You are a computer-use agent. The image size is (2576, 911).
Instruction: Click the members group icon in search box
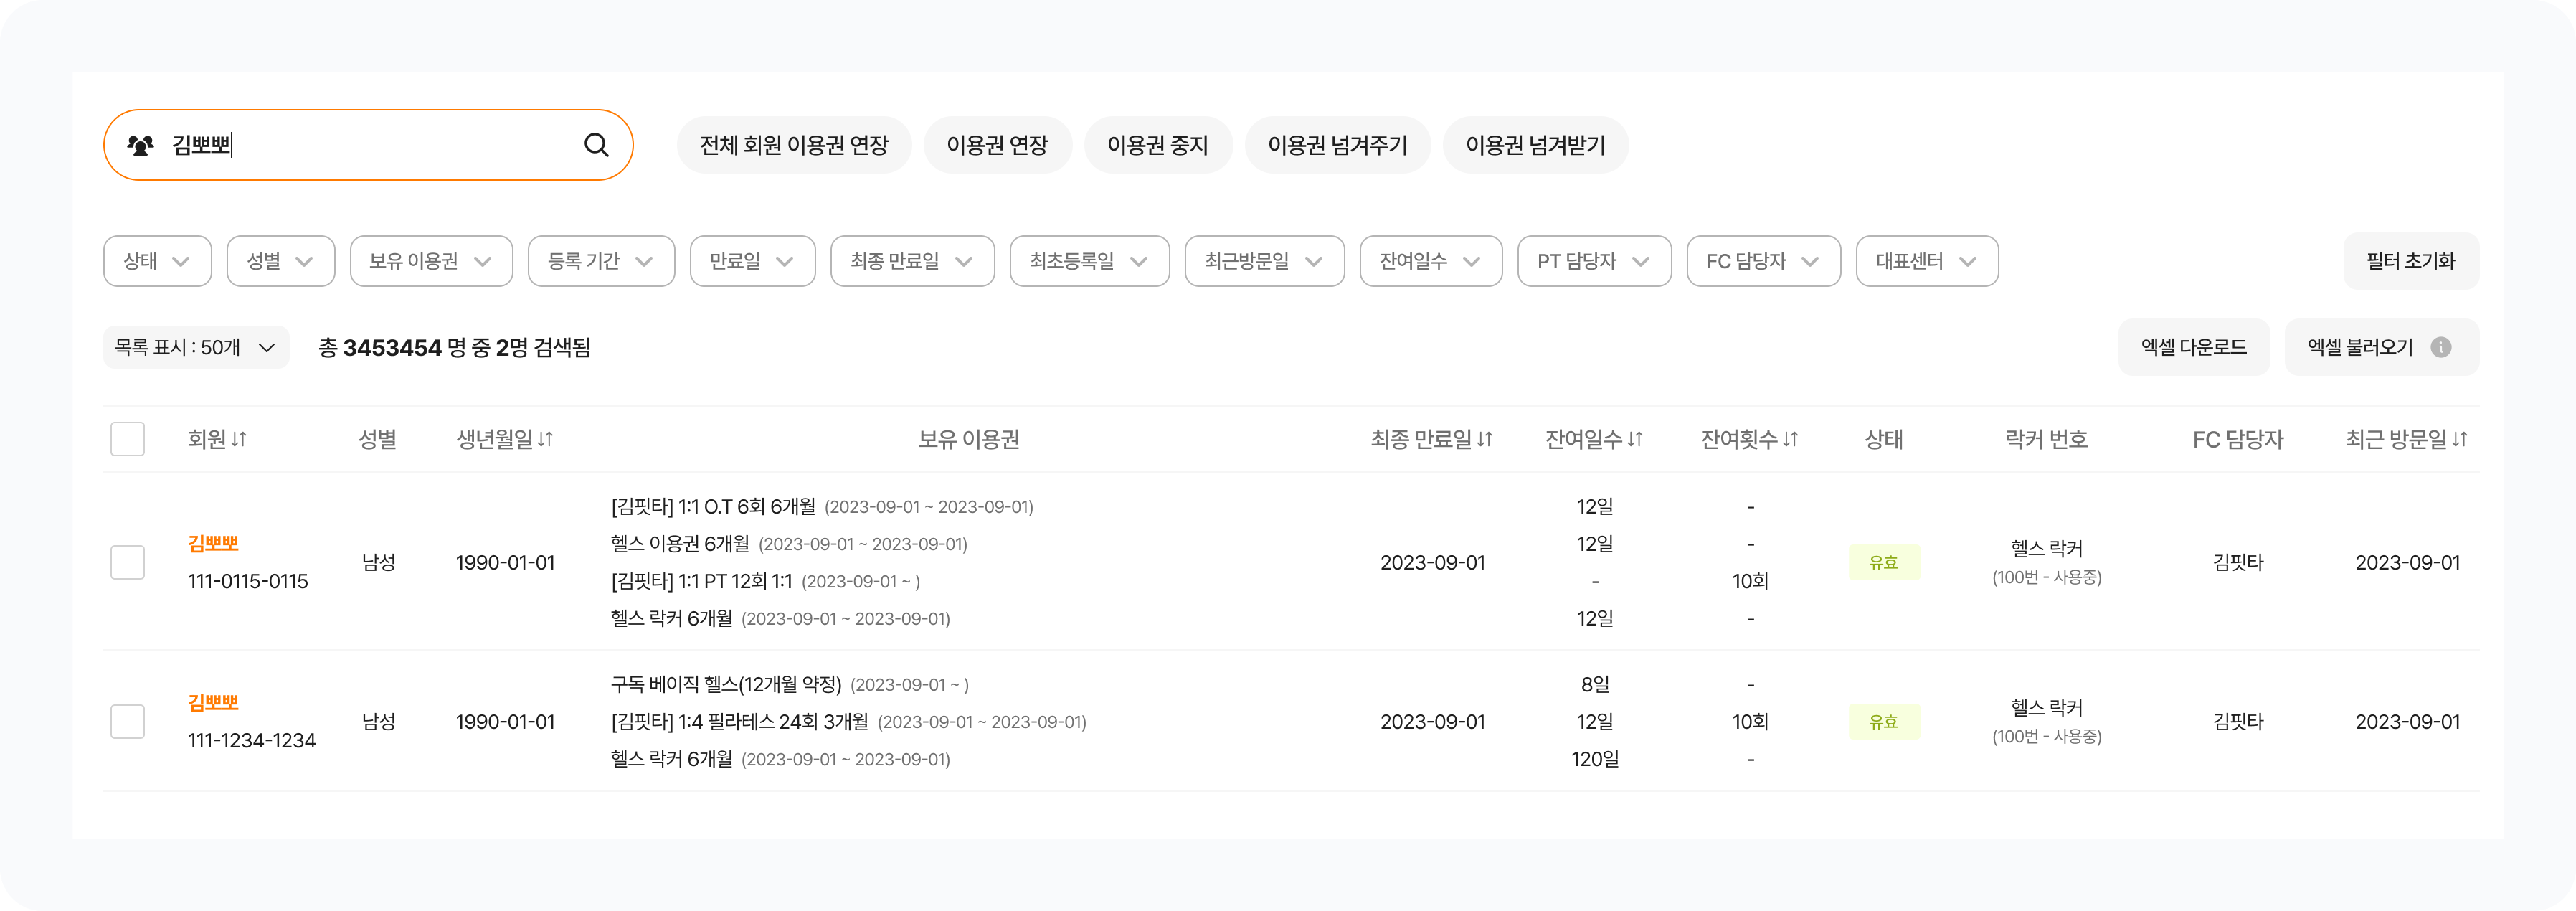click(141, 145)
